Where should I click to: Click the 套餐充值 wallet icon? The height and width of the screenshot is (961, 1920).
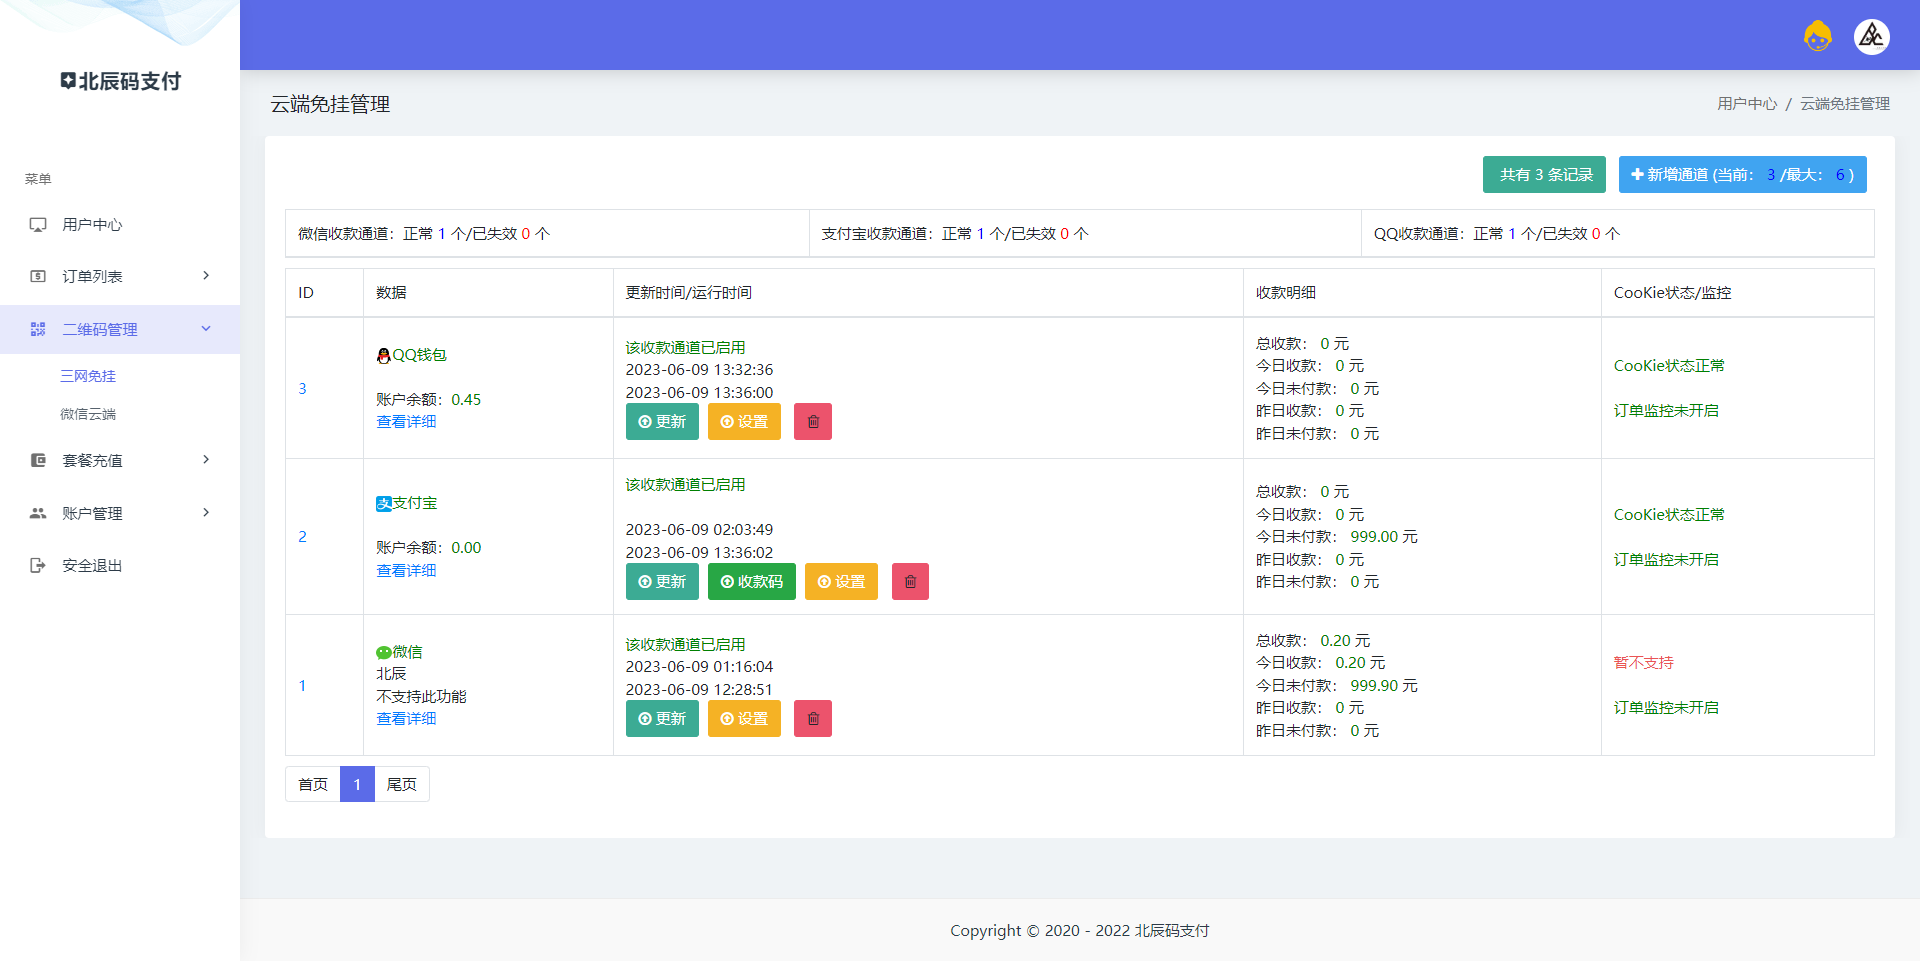pos(38,461)
